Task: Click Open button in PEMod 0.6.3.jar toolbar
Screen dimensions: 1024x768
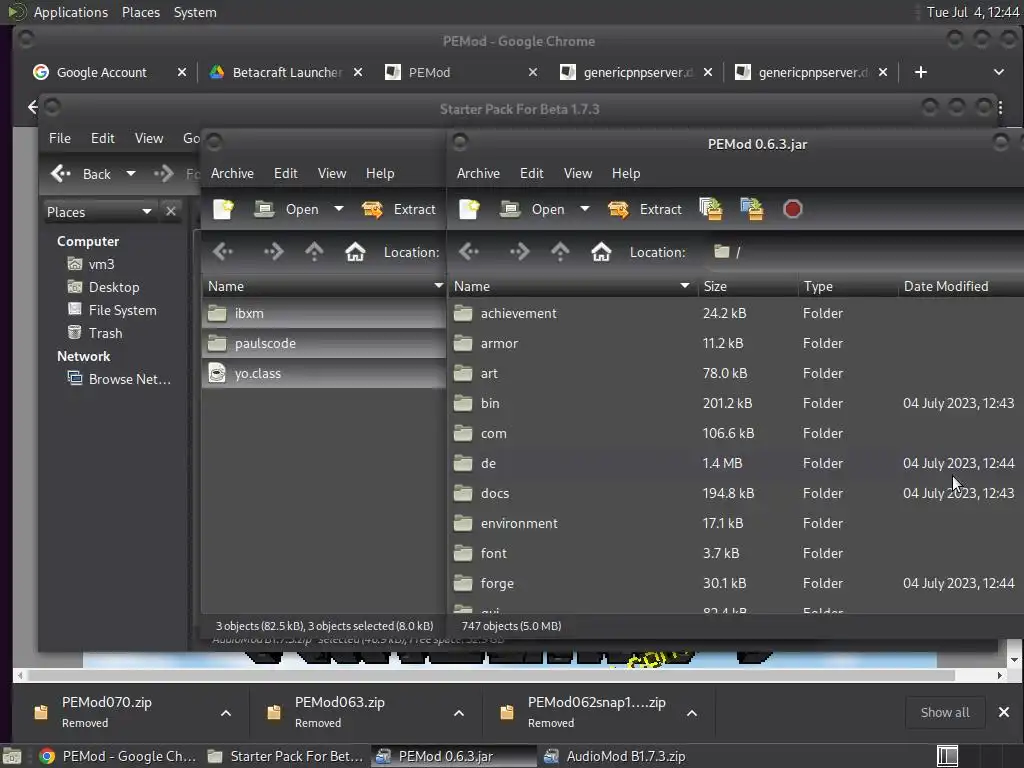Action: 532,209
